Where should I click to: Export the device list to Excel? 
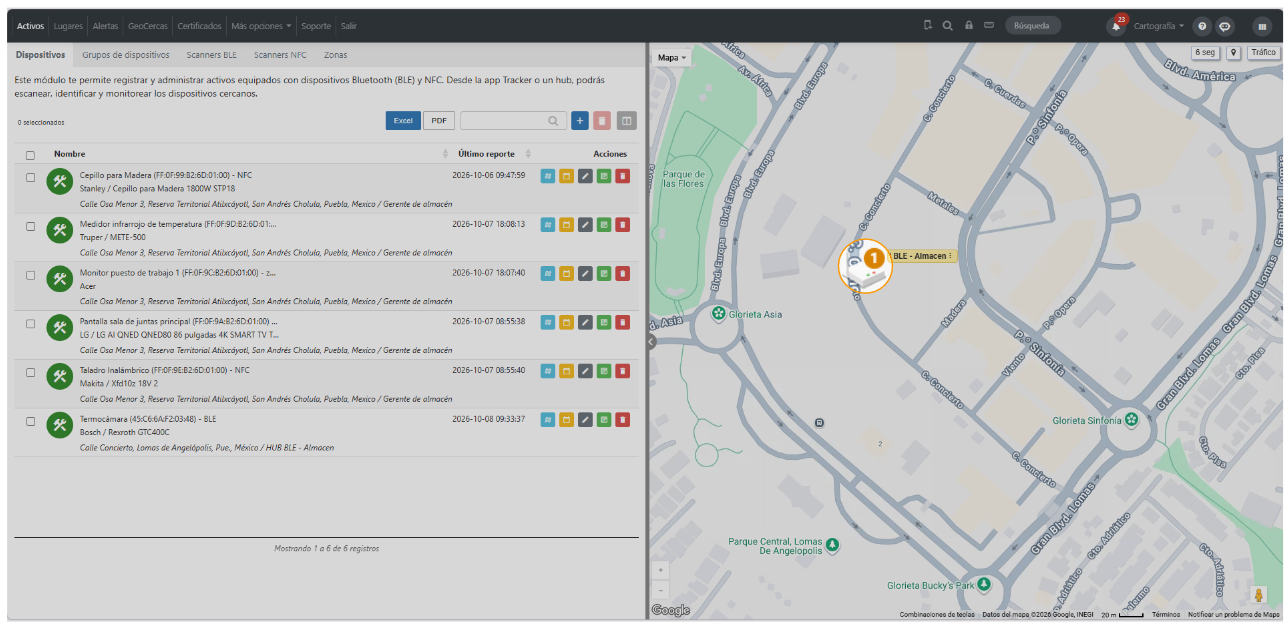click(x=403, y=121)
